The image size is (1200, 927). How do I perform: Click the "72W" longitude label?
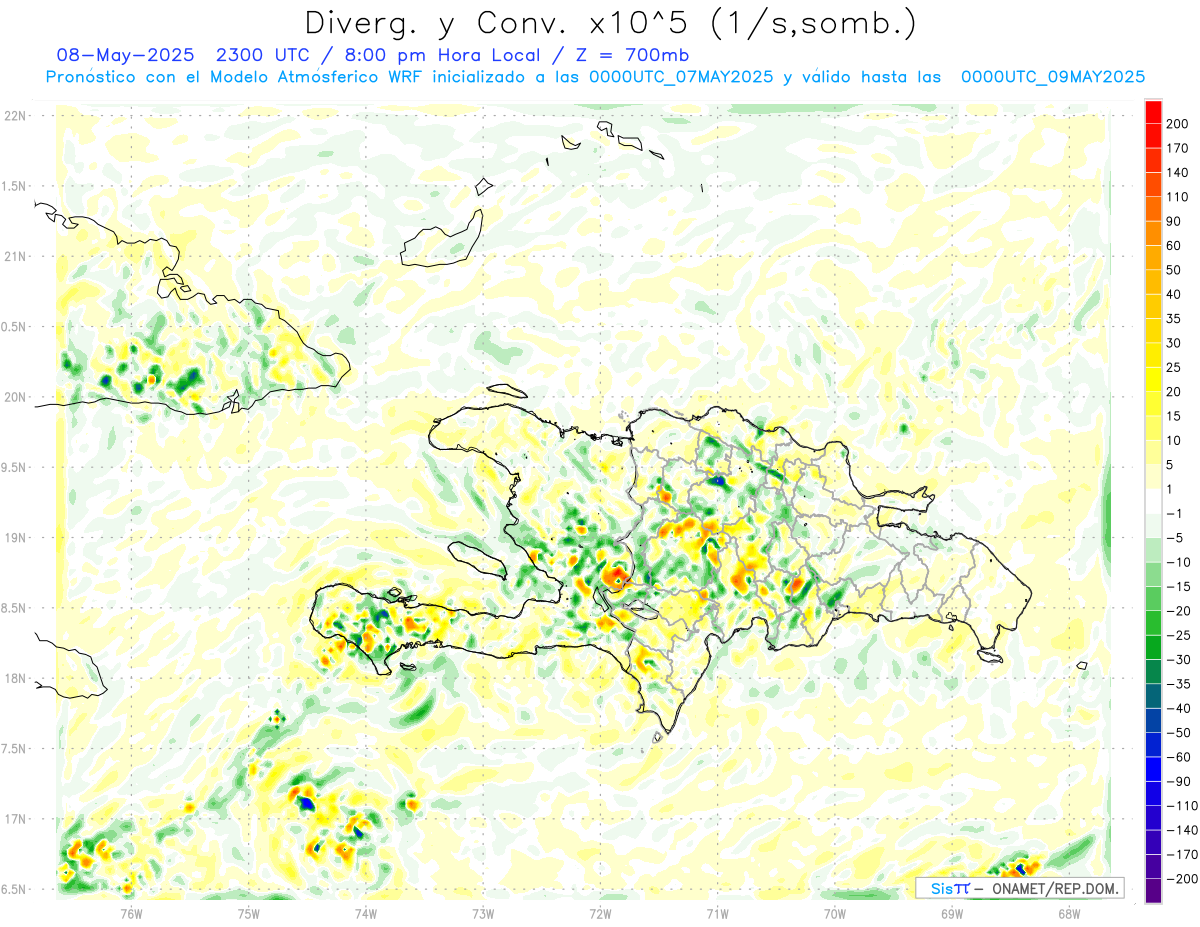click(600, 912)
